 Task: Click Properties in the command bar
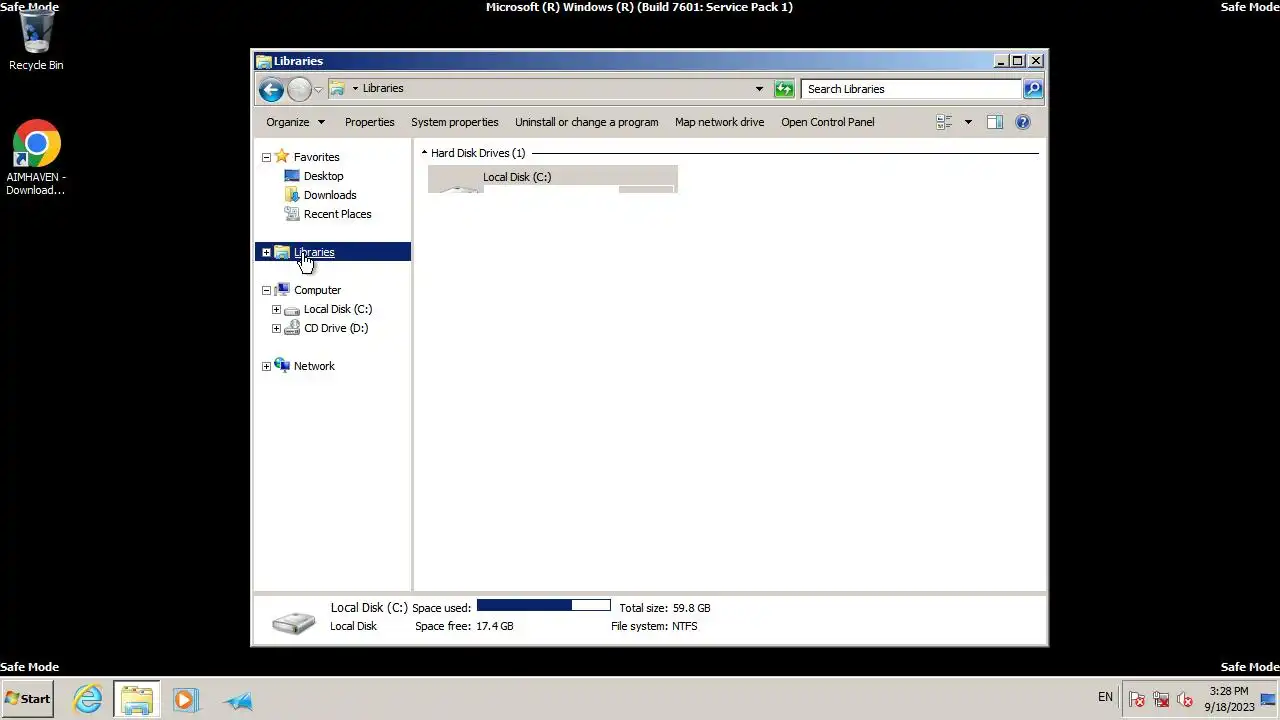click(x=370, y=122)
